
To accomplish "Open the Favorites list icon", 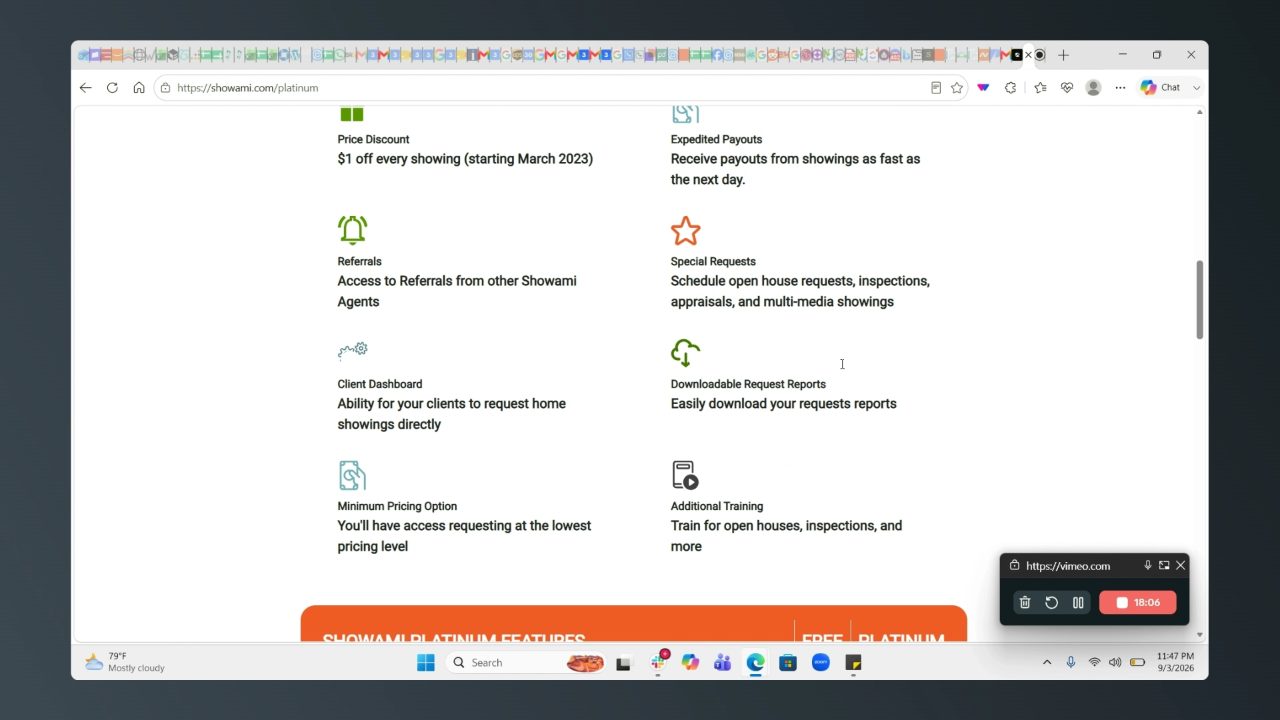I will 1040,88.
